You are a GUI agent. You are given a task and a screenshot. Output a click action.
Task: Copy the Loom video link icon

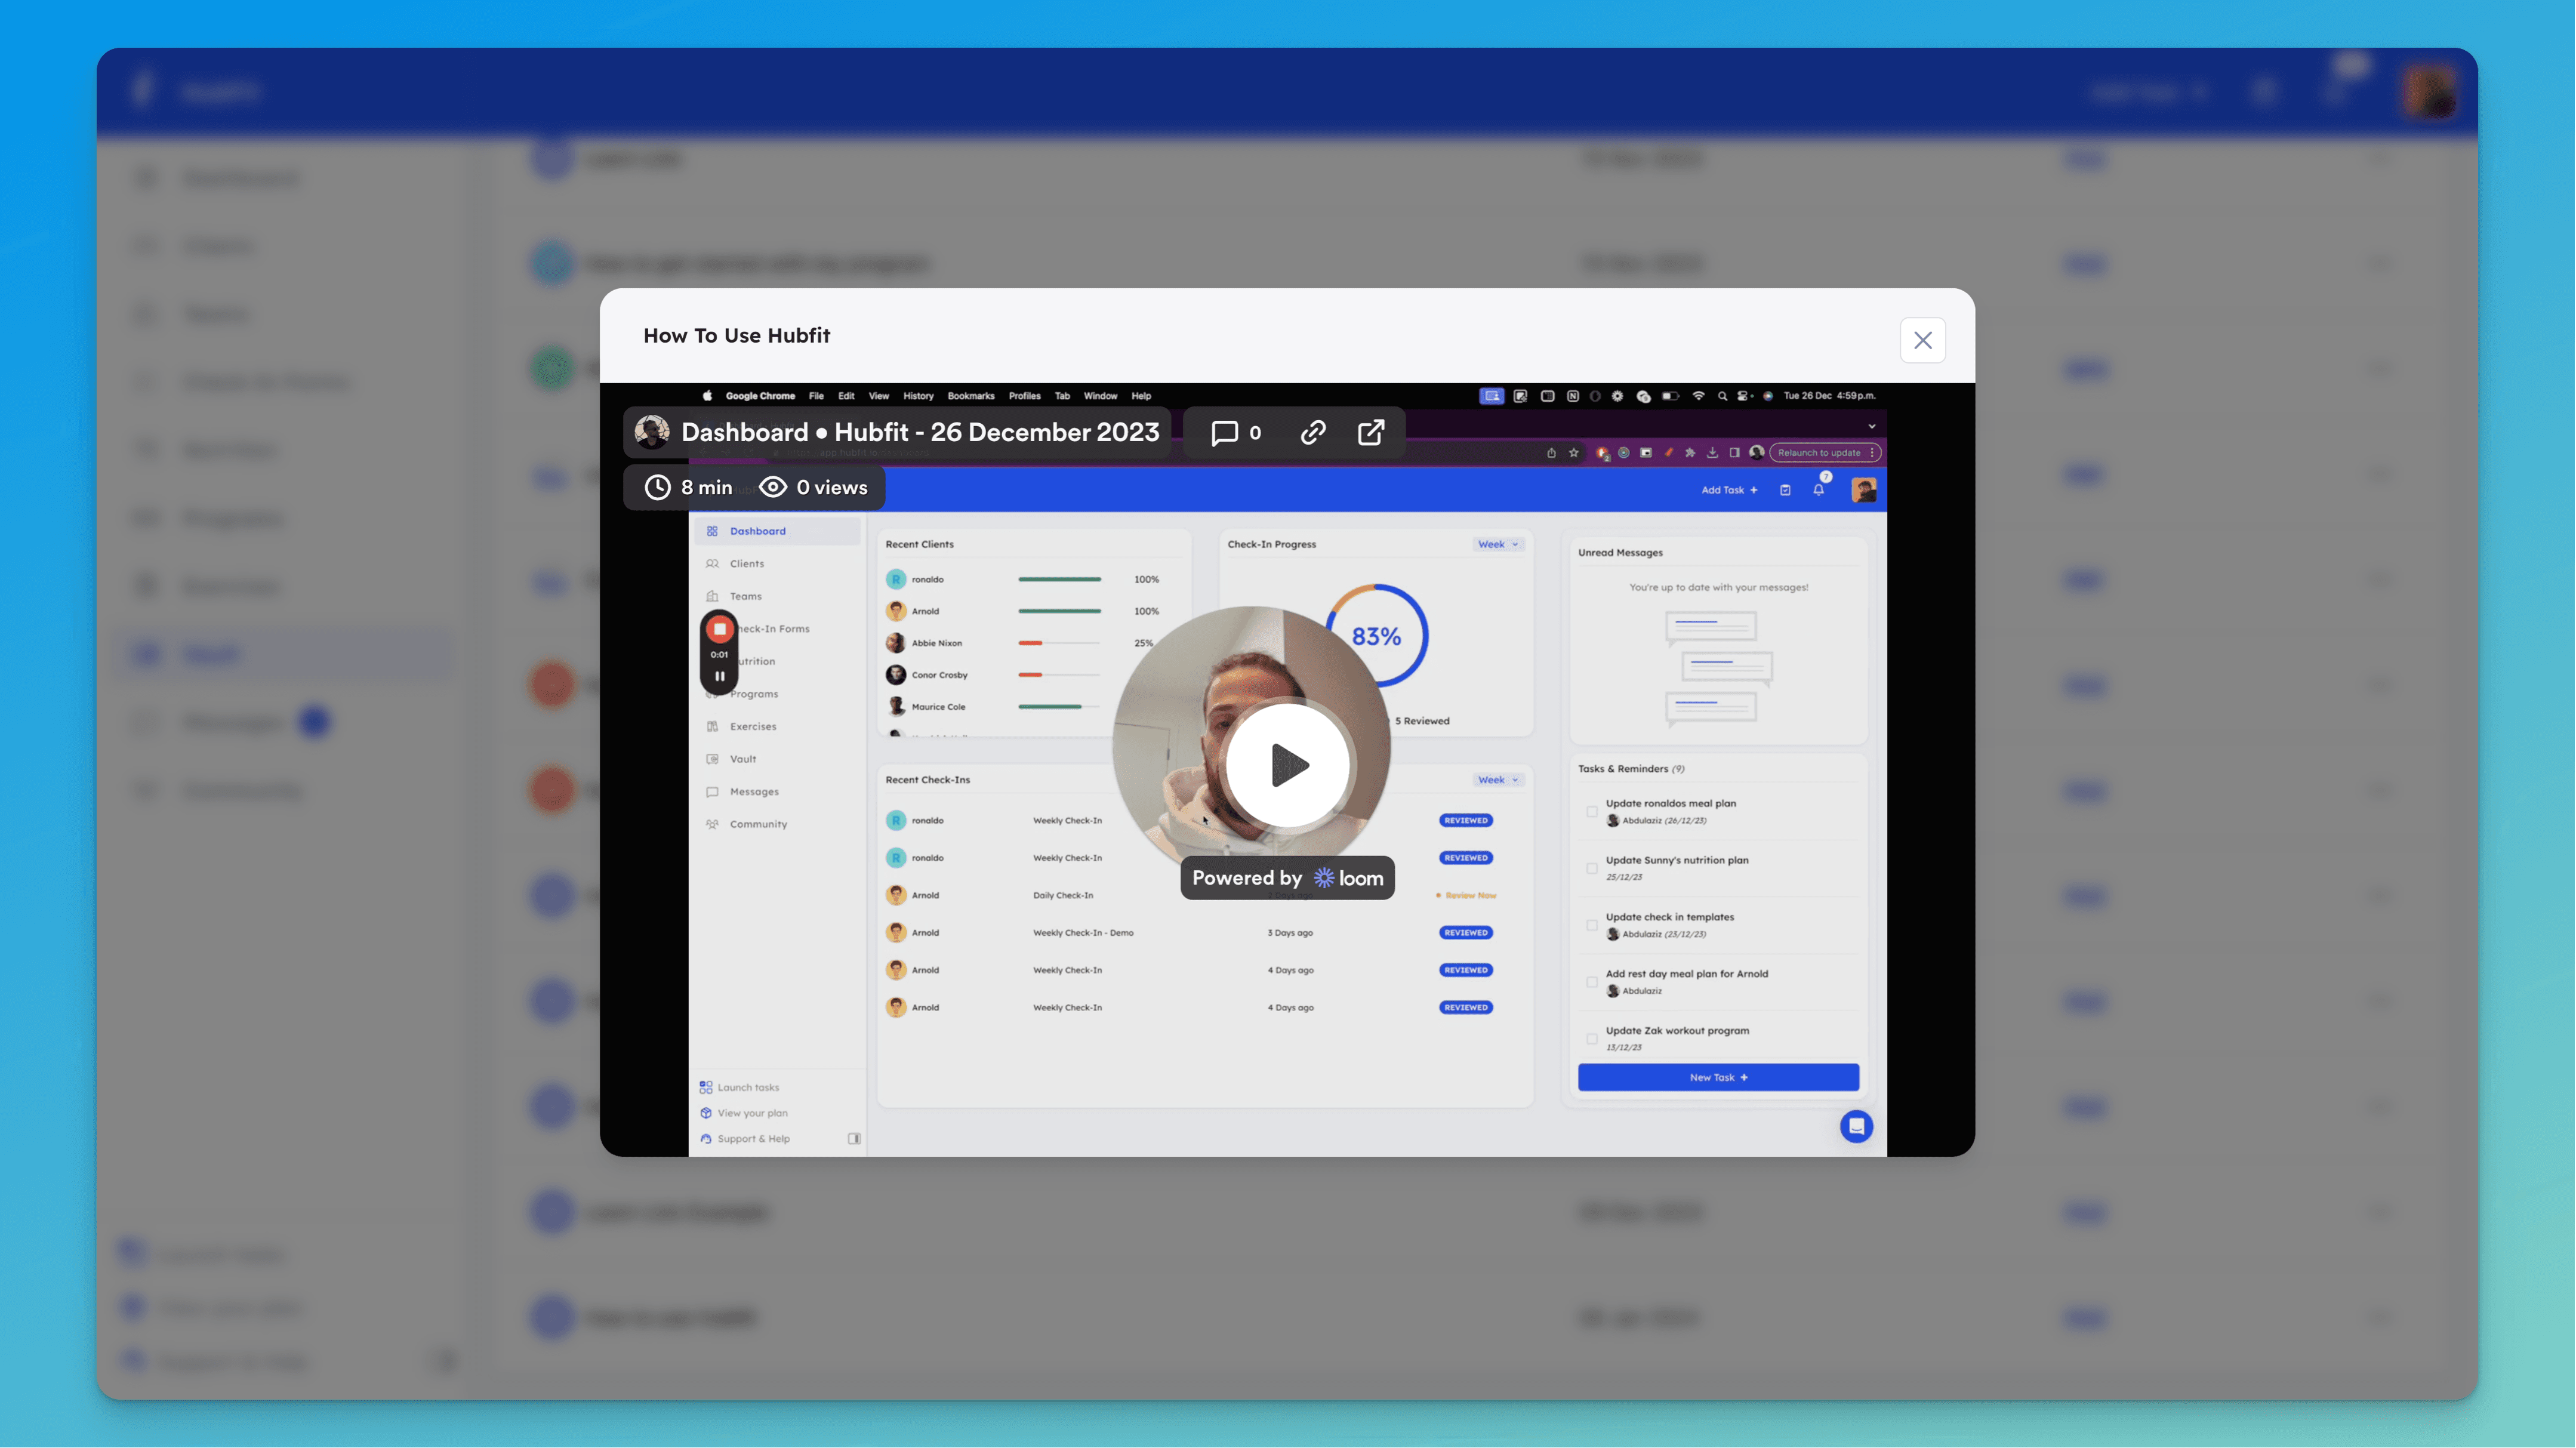[1313, 432]
